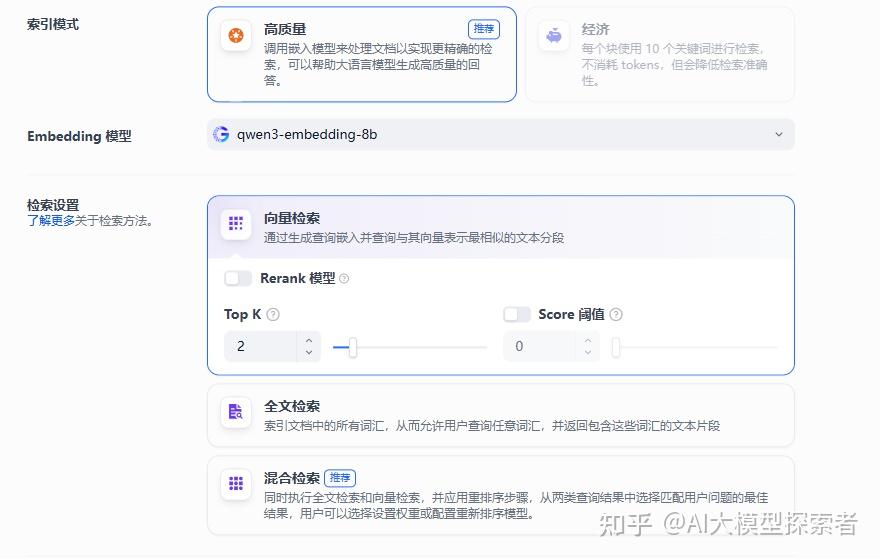Viewport: 880px width, 559px height.
Task: Click the vector search grid icon
Action: pos(236,224)
